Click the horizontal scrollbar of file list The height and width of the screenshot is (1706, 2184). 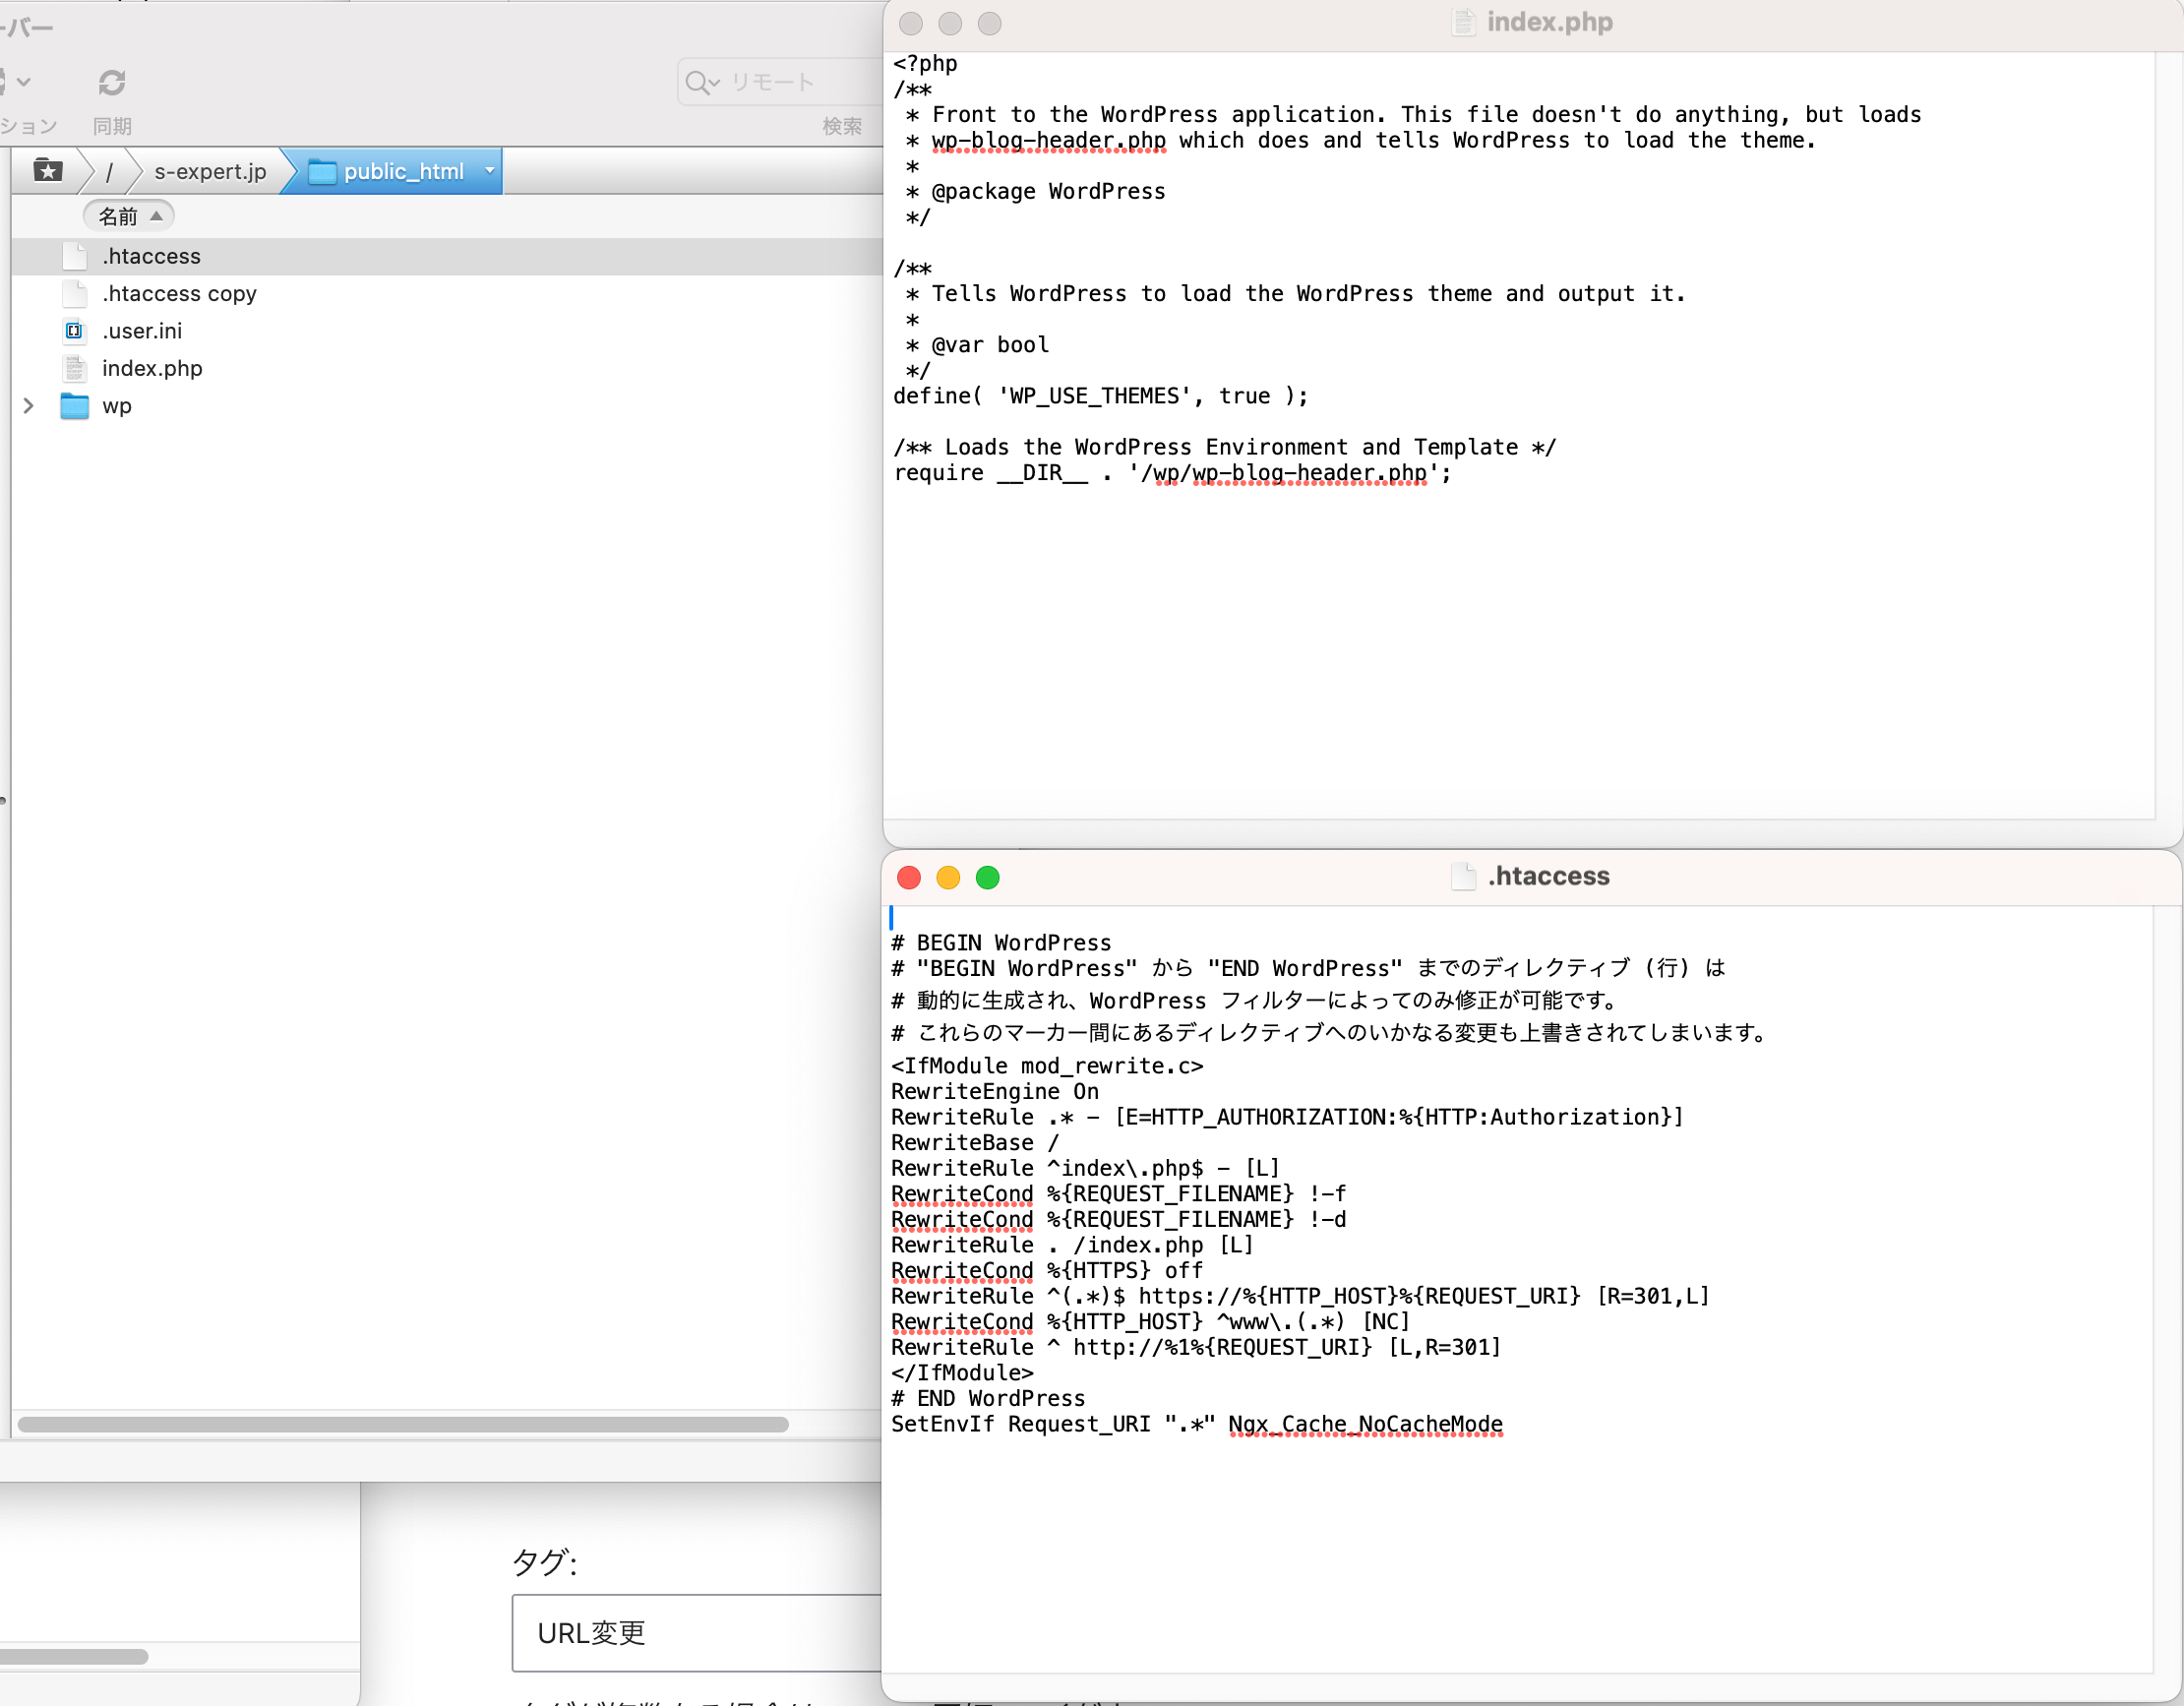[x=402, y=1424]
